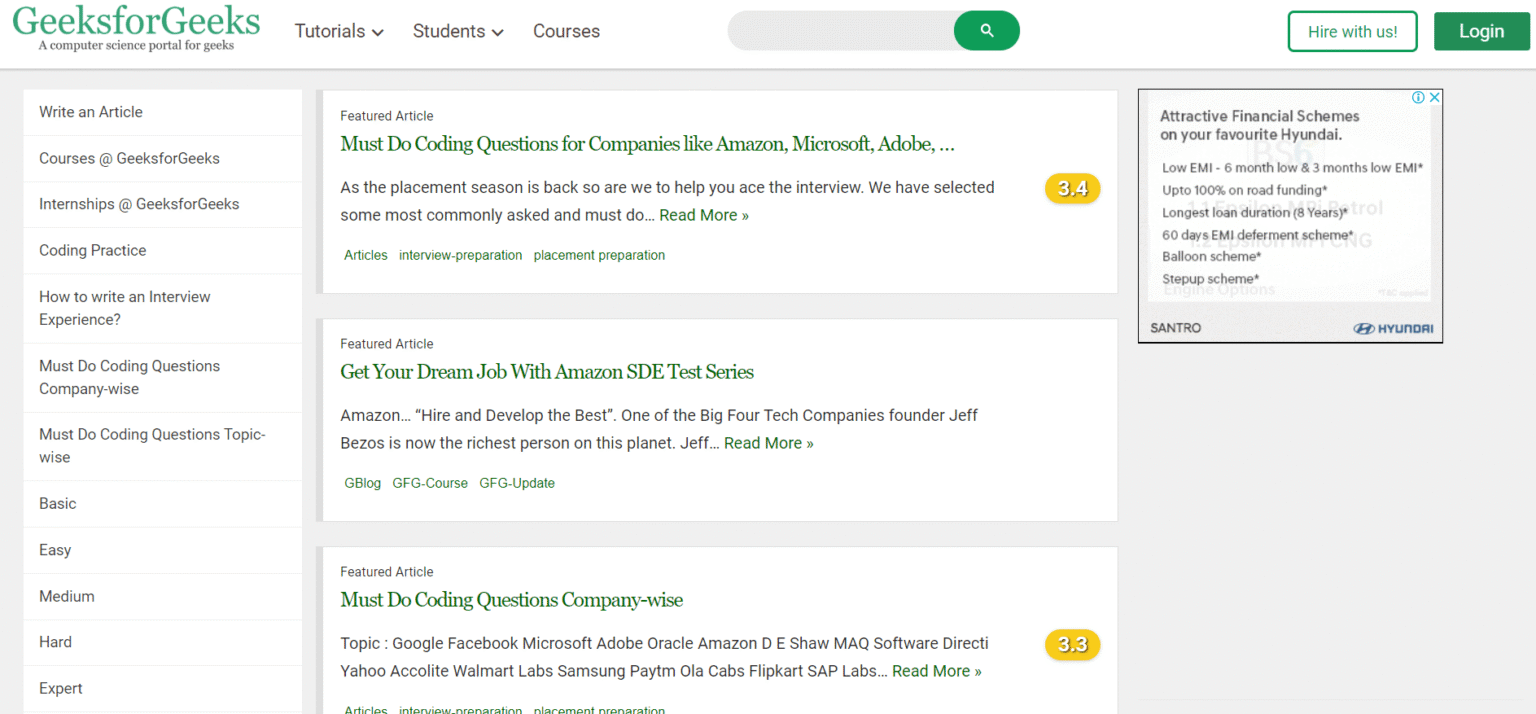The height and width of the screenshot is (714, 1536).
Task: Click the search magnifier icon
Action: [986, 31]
